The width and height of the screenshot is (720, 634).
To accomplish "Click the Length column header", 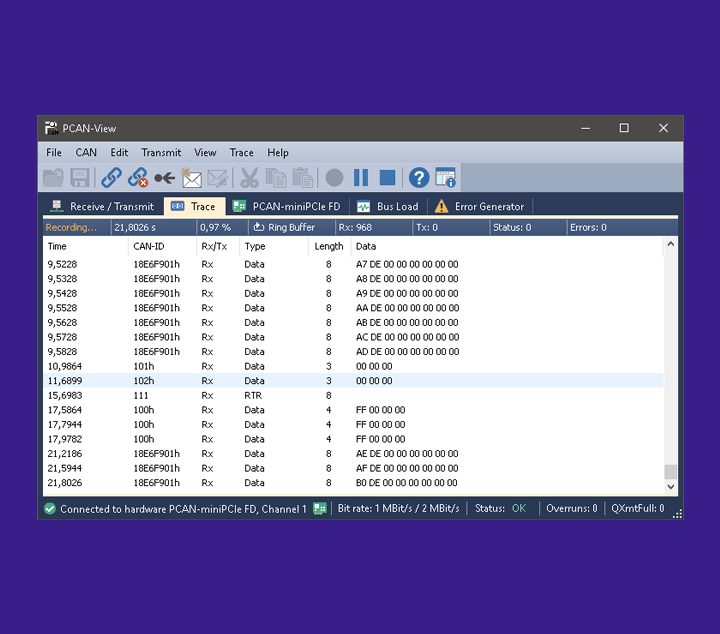I will coord(329,247).
